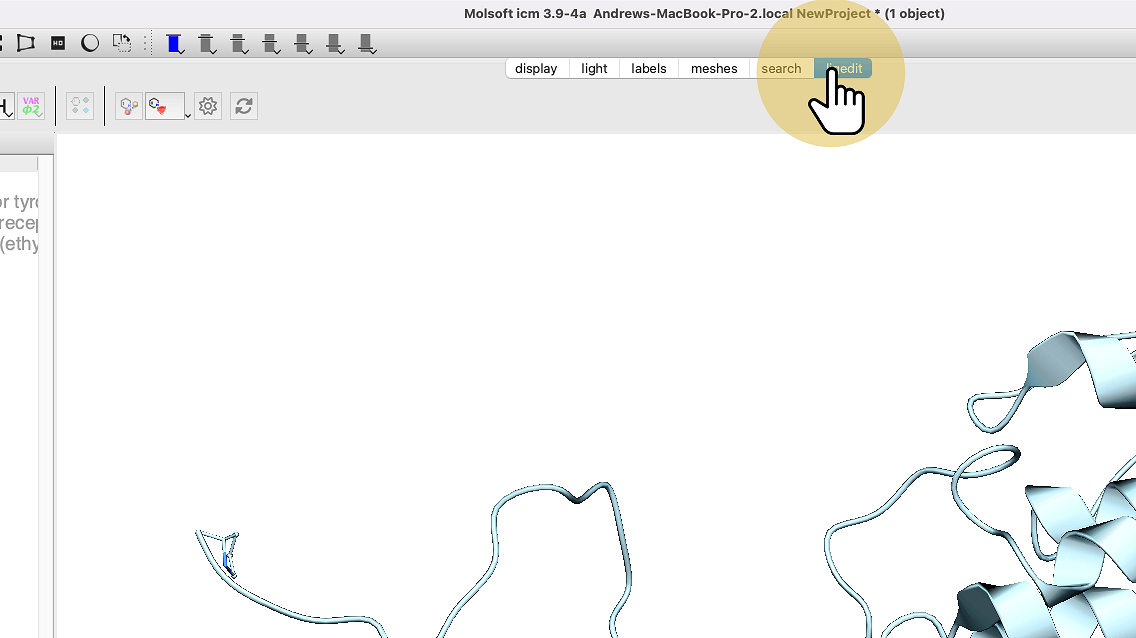Select the last gray clipping plane icon
Viewport: 1136px width, 638px height.
click(367, 44)
